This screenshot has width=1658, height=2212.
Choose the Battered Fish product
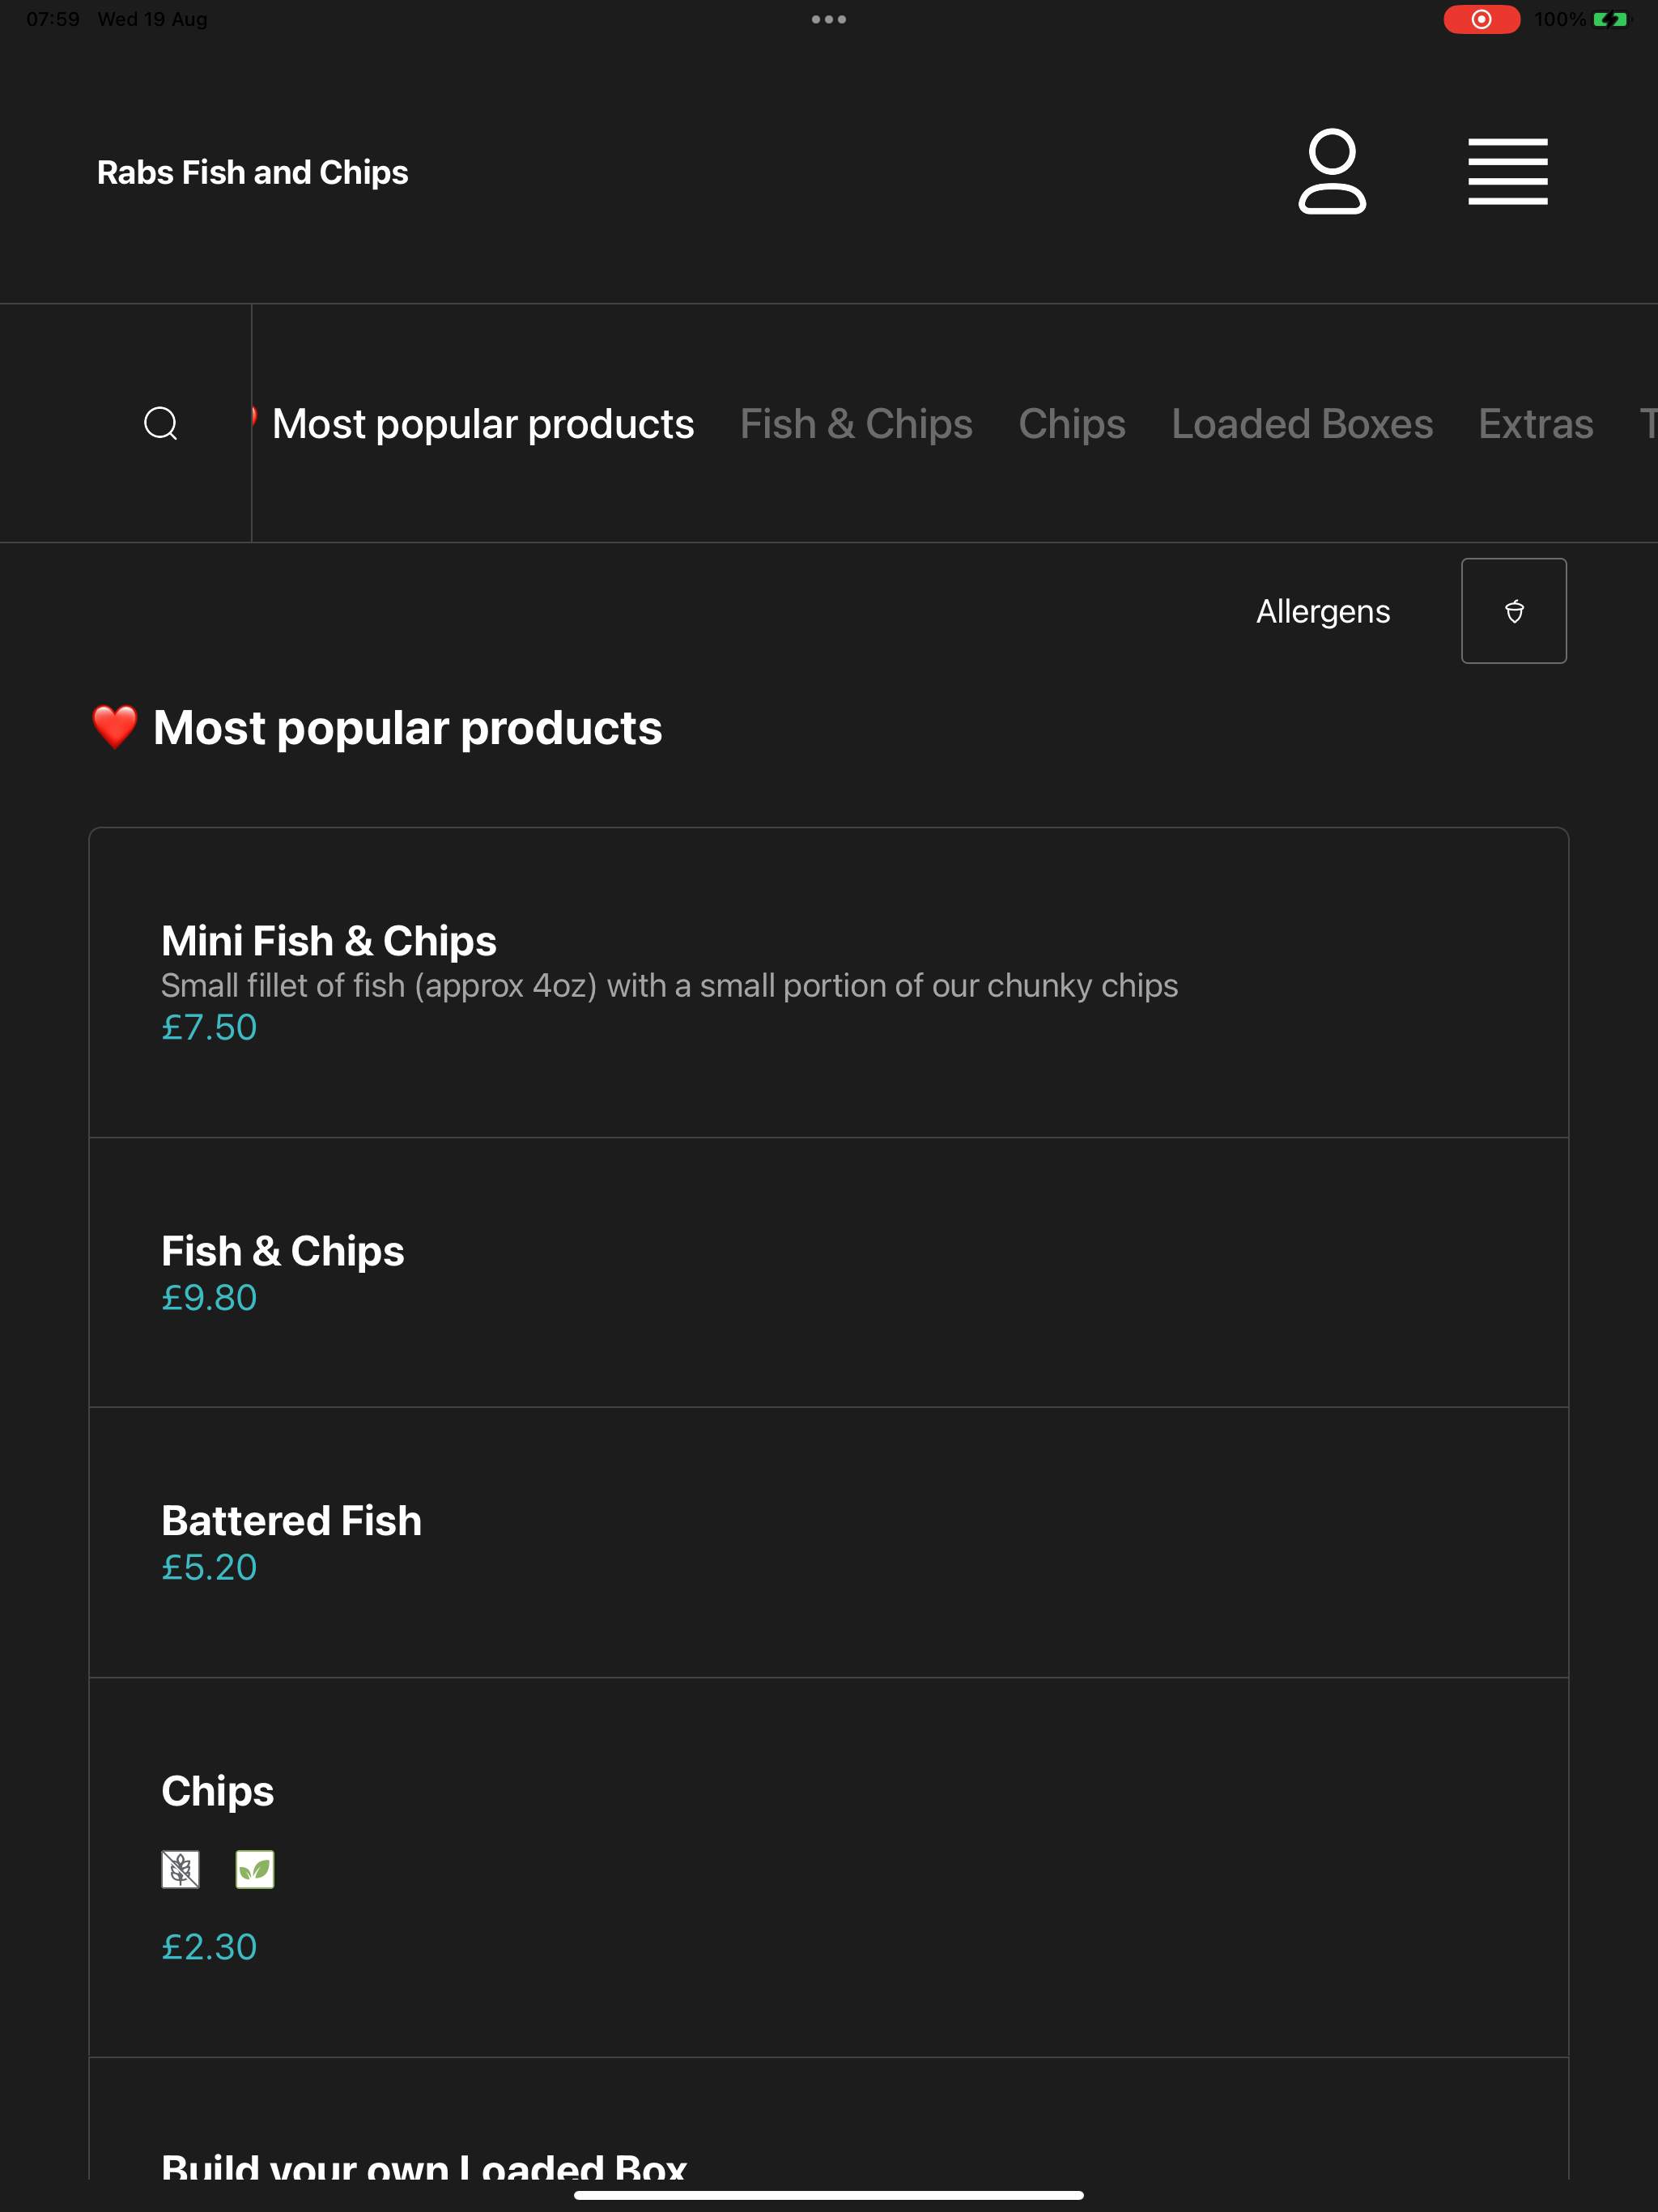[x=829, y=1542]
